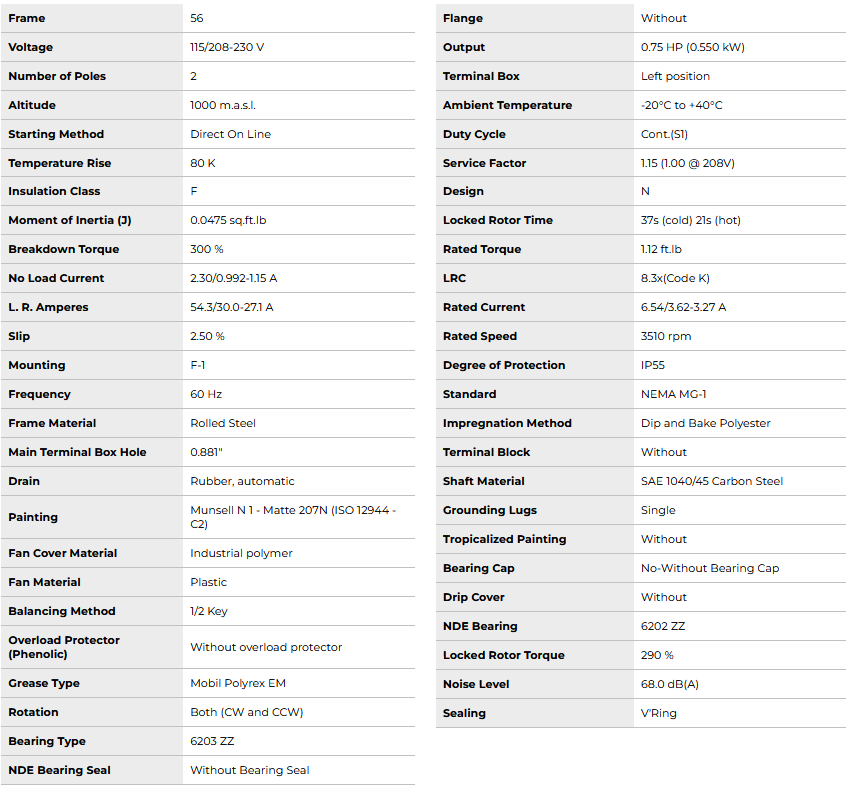Select the Breakdown Torque value 300 %
This screenshot has width=846, height=792.
tap(207, 249)
